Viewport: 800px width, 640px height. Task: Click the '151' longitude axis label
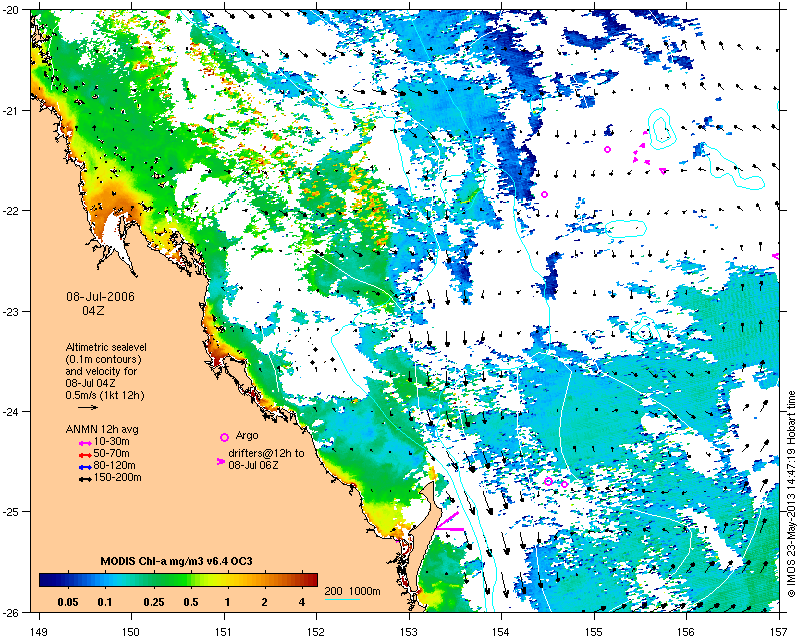224,632
